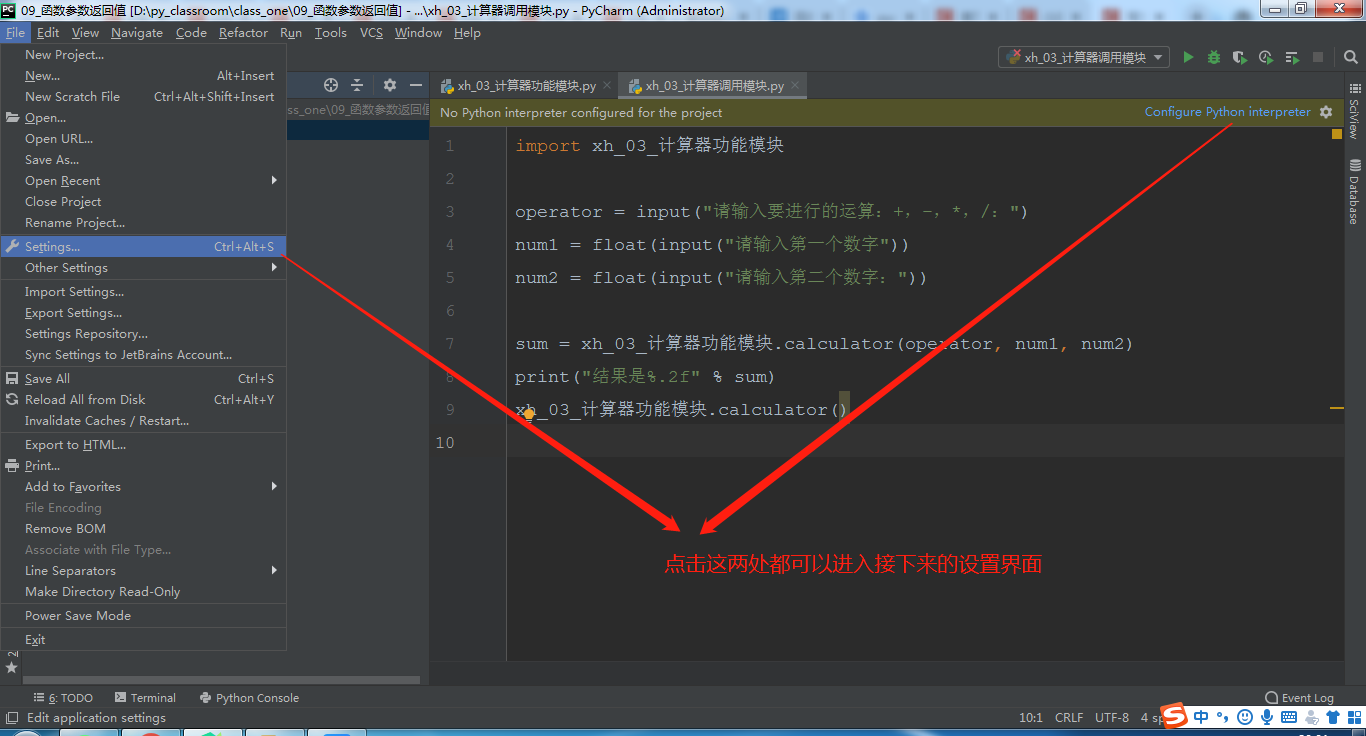The image size is (1366, 736).
Task: Run the xh_03 configuration with the green play icon
Action: point(1188,57)
